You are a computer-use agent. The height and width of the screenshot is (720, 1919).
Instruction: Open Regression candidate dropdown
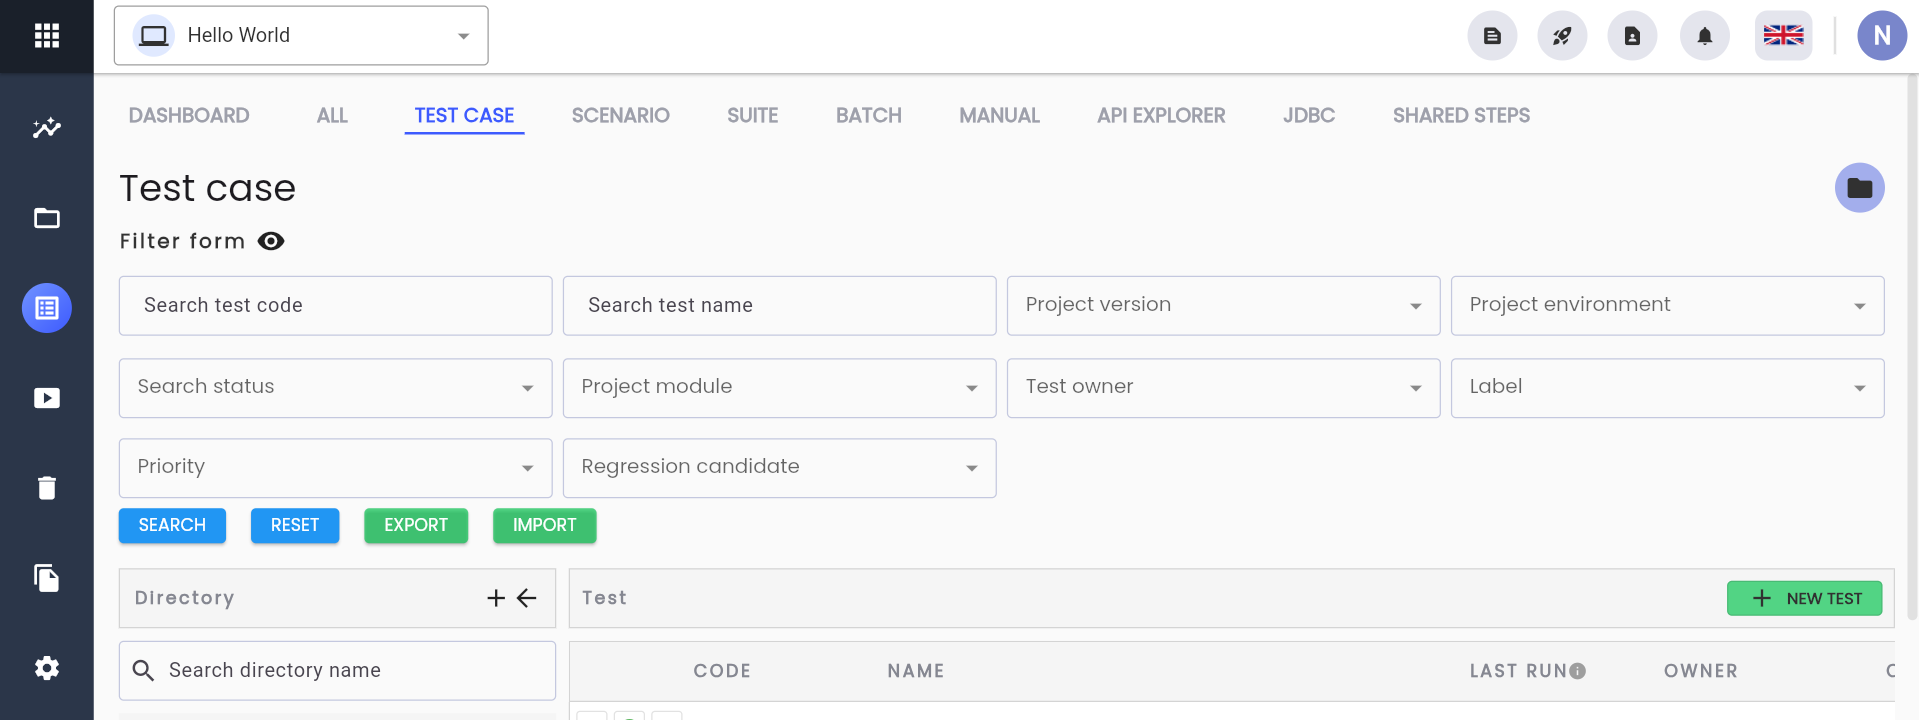[779, 468]
